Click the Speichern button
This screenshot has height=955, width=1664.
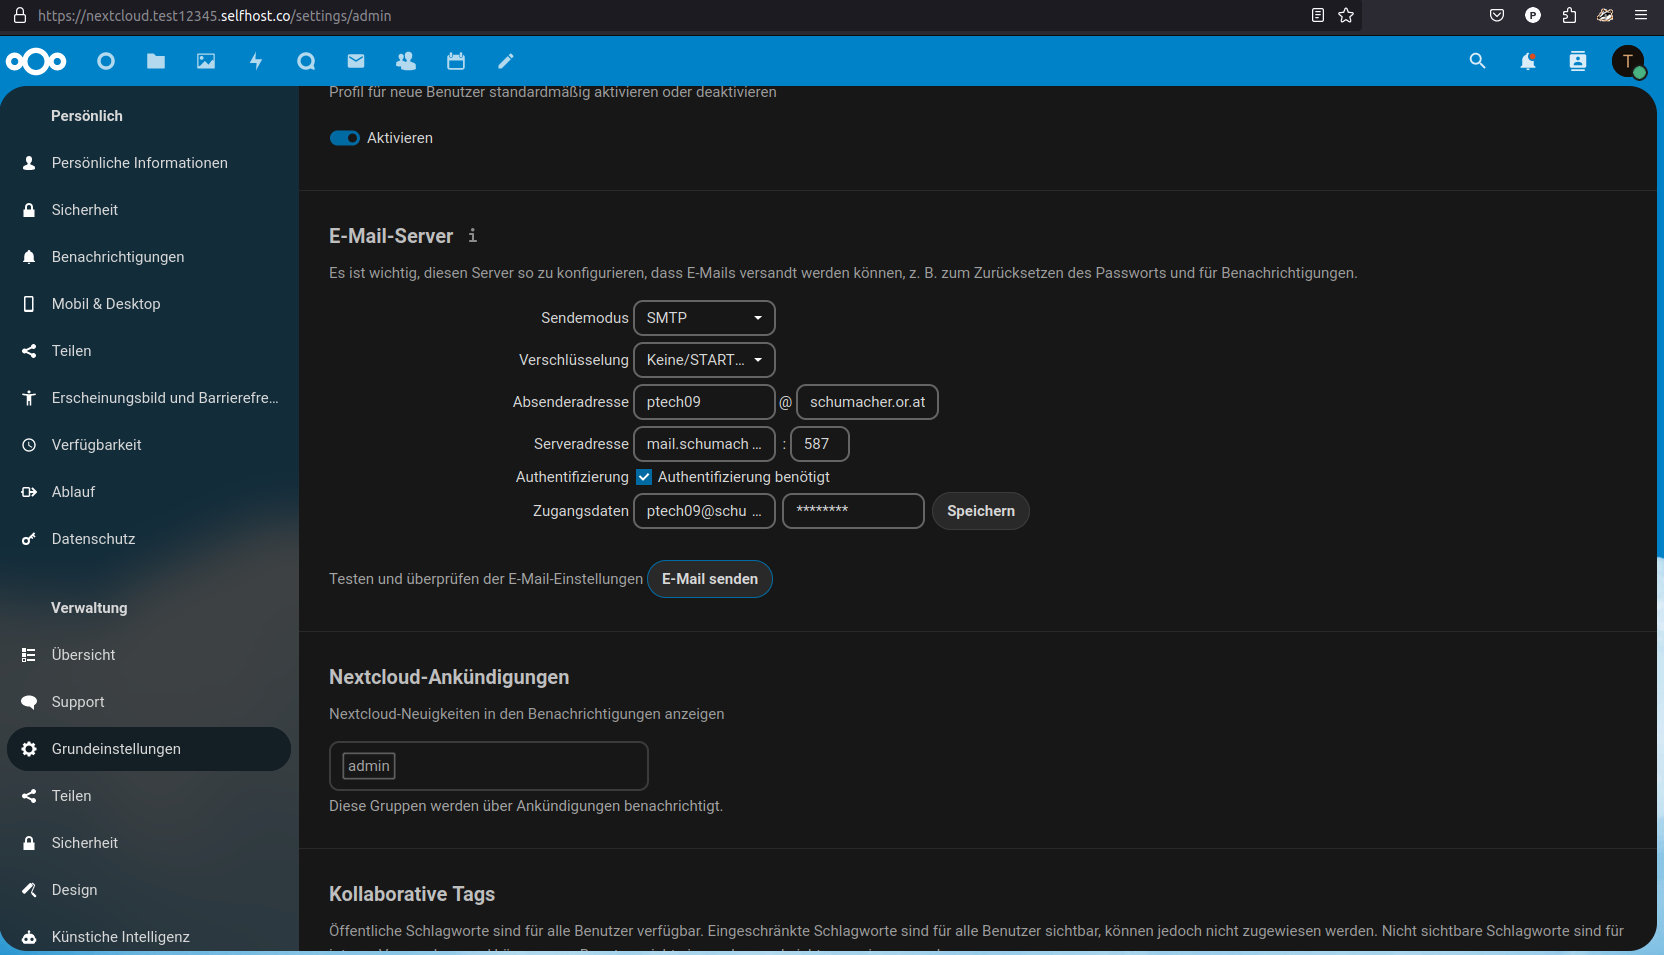980,511
